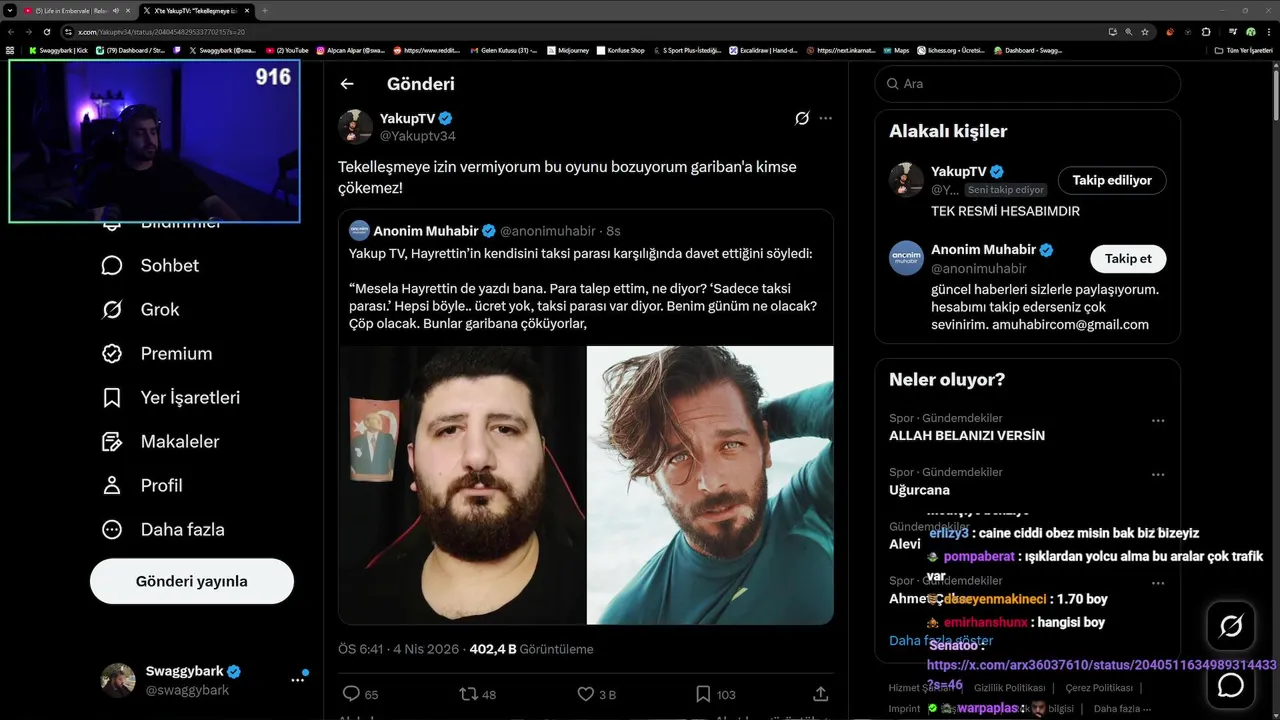Like the post with the heart icon

[586, 694]
